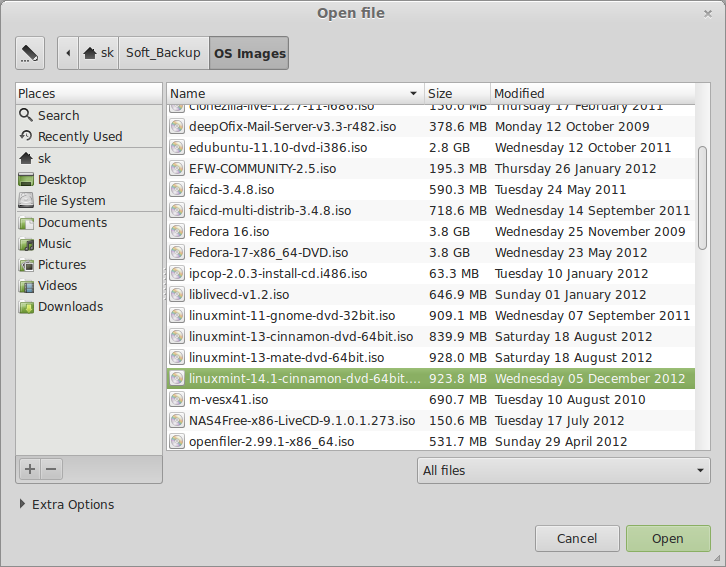The height and width of the screenshot is (567, 726).
Task: Open the Music folder icon
Action: (26, 243)
